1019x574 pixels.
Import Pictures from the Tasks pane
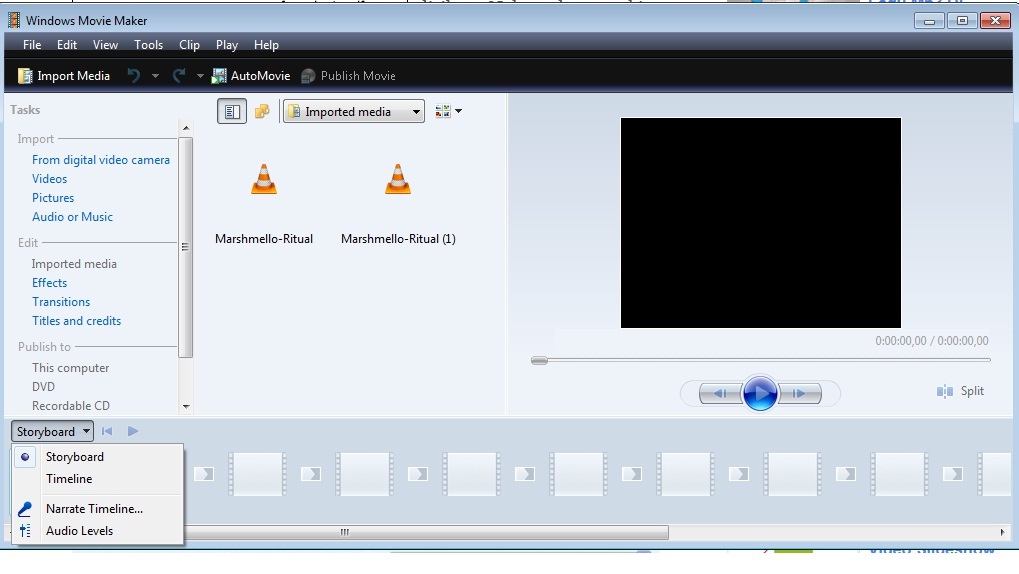point(53,198)
